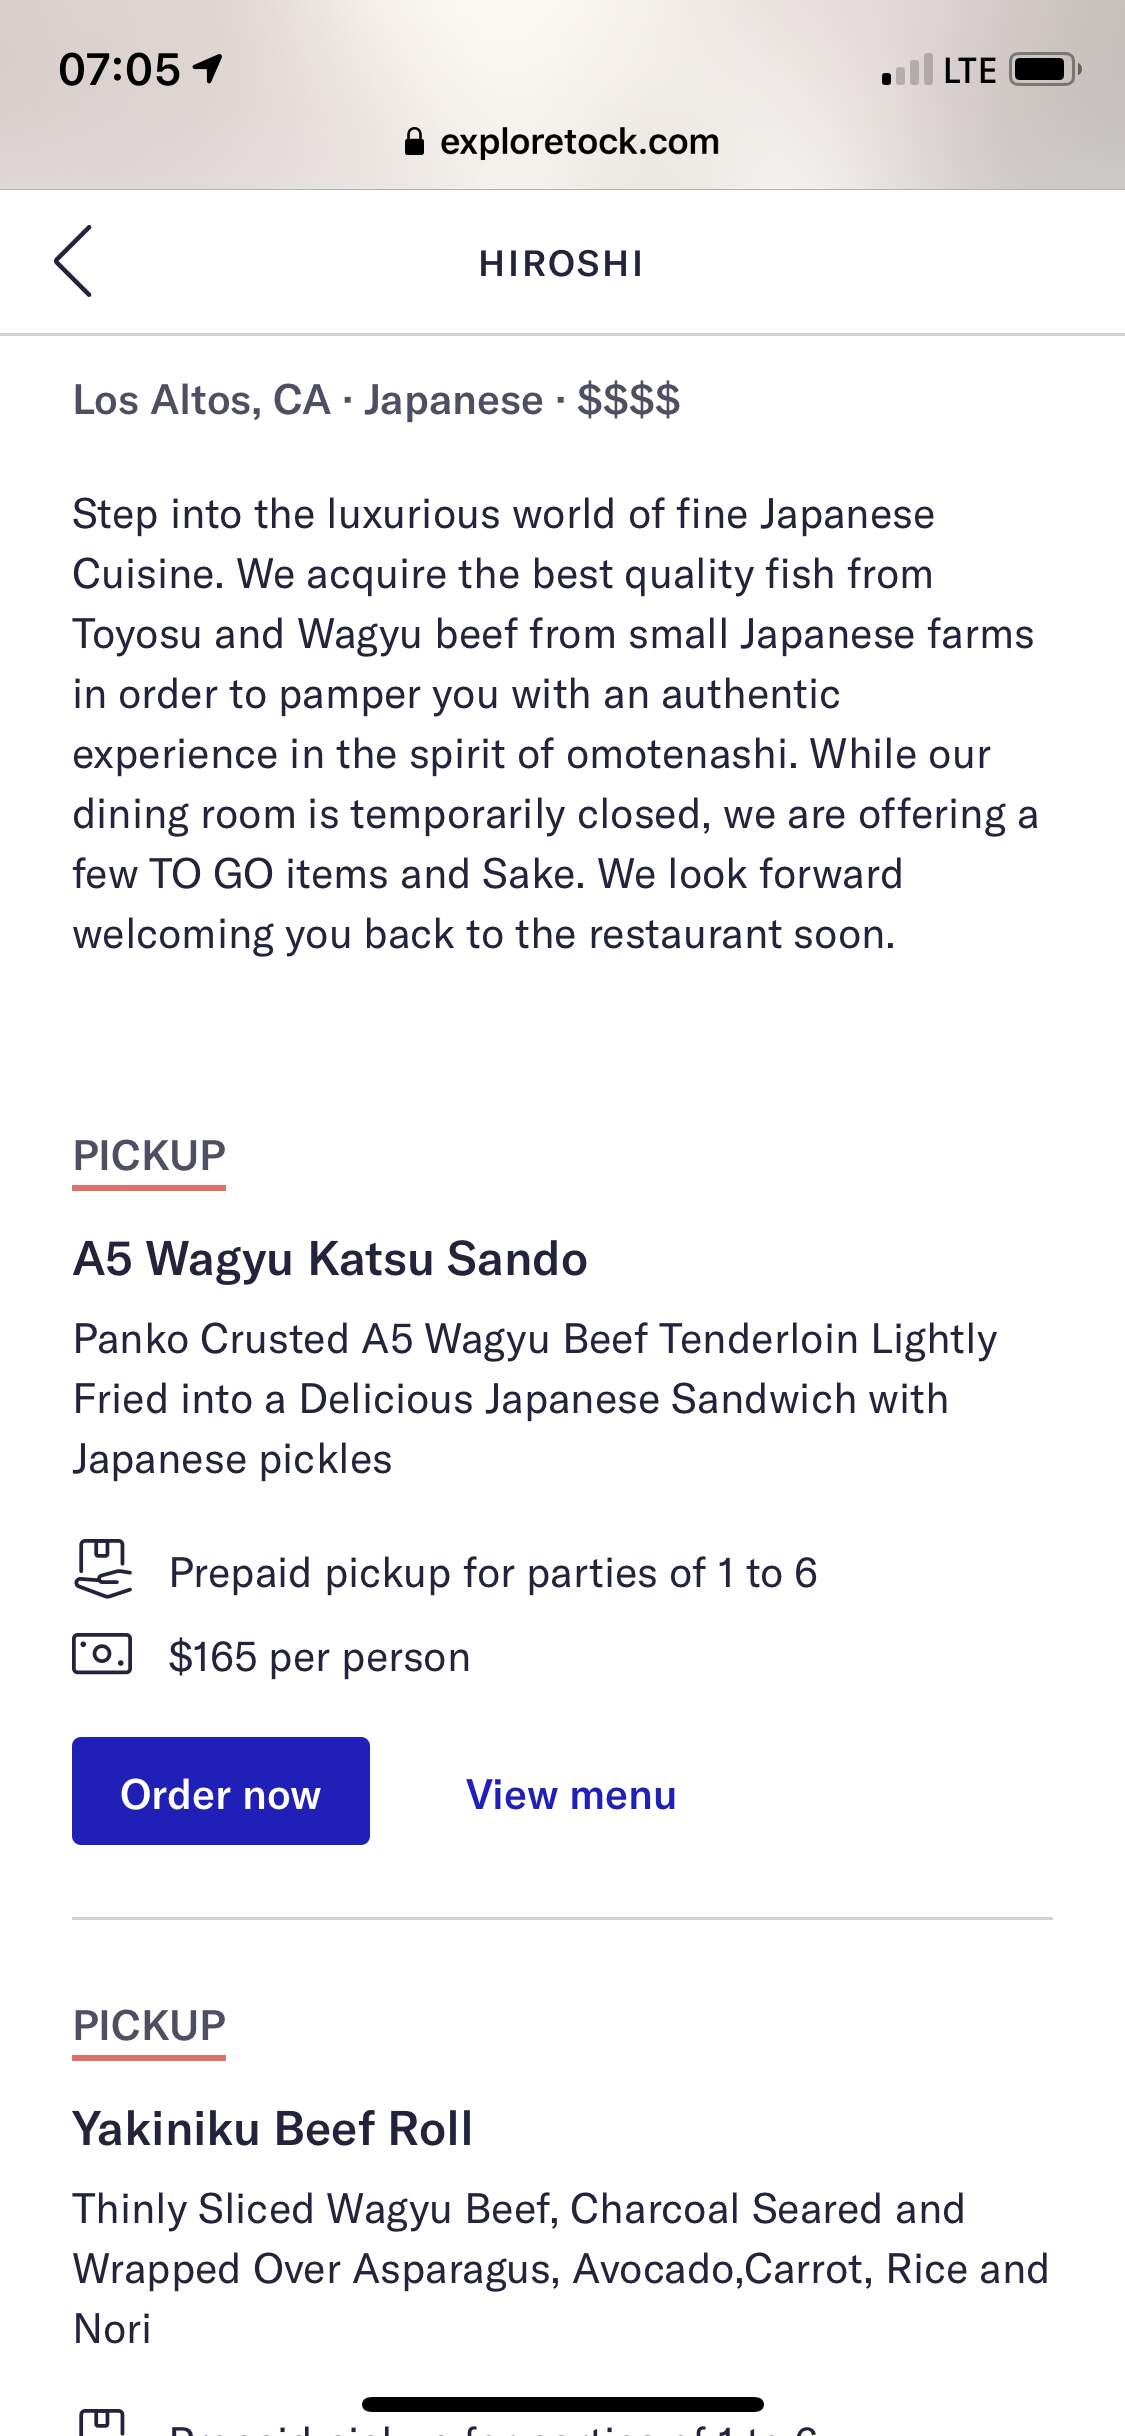This screenshot has height=2436, width=1125.
Task: Tap the home indicator bar
Action: point(563,2404)
